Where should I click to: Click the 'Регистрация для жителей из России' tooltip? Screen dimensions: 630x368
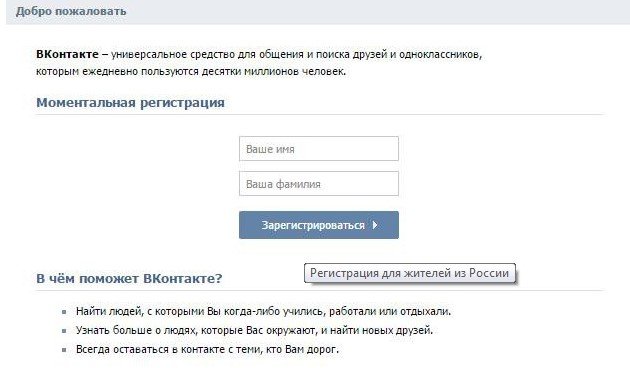click(x=409, y=273)
